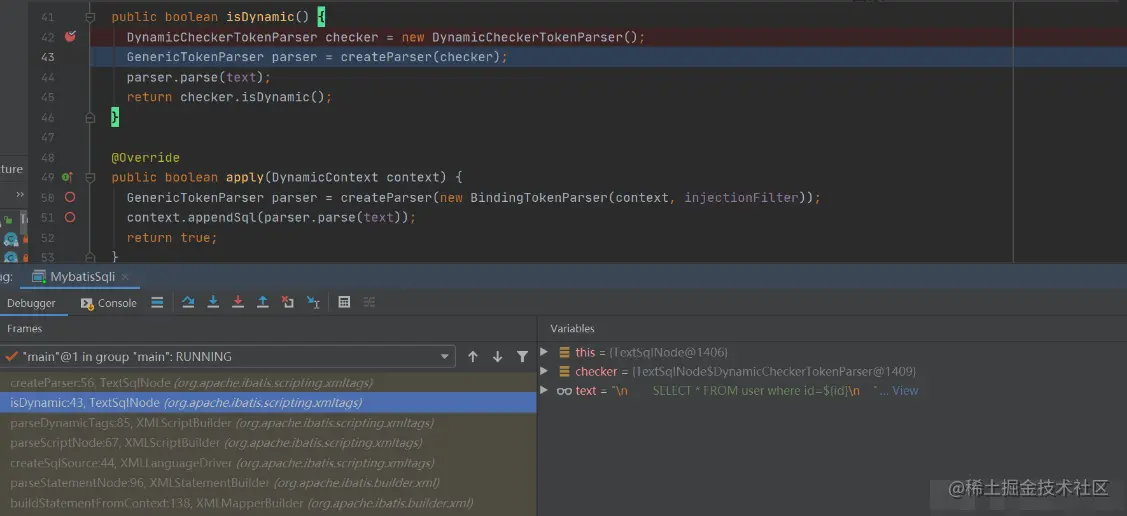Select the MybatisSqli debug session tab

[x=82, y=277]
